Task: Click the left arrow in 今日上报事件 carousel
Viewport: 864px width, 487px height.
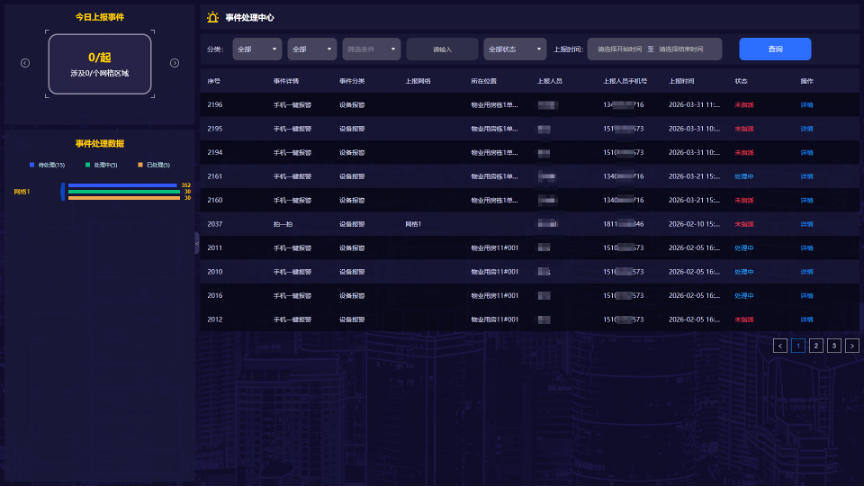Action: 25,63
